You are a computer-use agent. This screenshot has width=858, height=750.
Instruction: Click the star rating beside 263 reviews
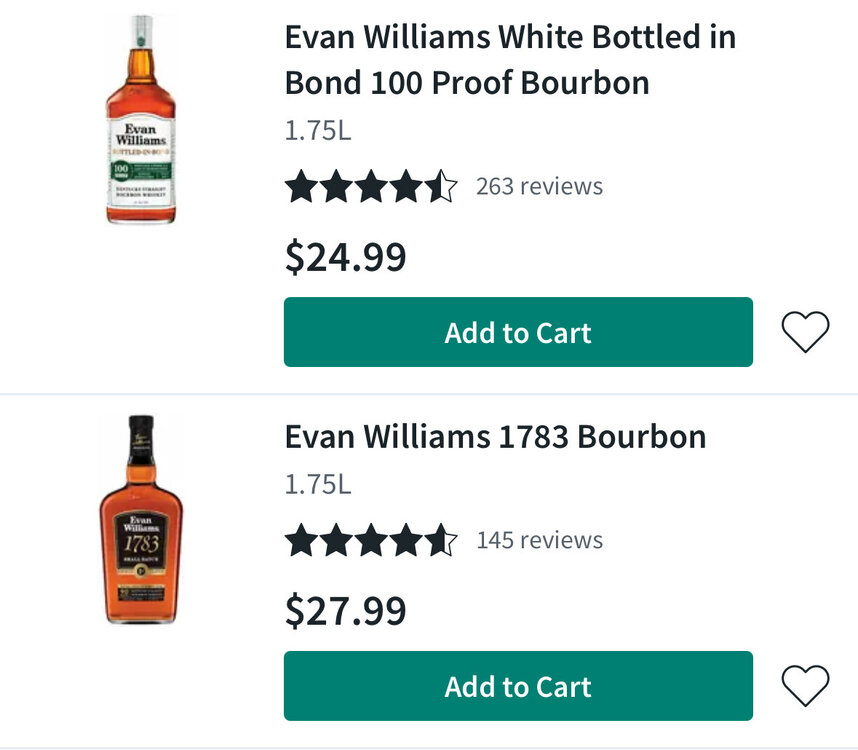[371, 187]
